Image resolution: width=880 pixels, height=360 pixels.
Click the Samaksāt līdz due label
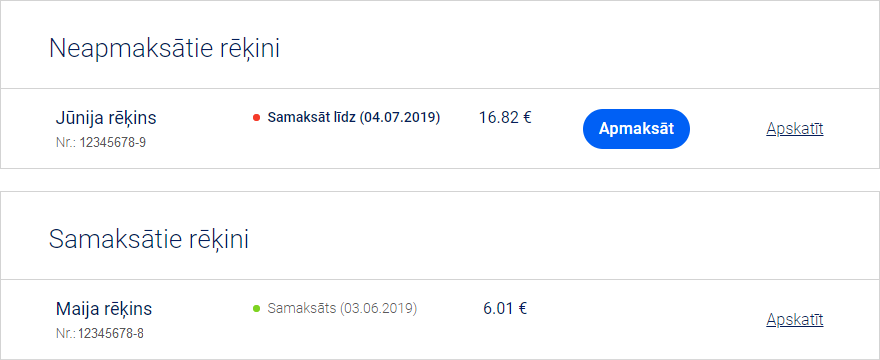(311, 117)
